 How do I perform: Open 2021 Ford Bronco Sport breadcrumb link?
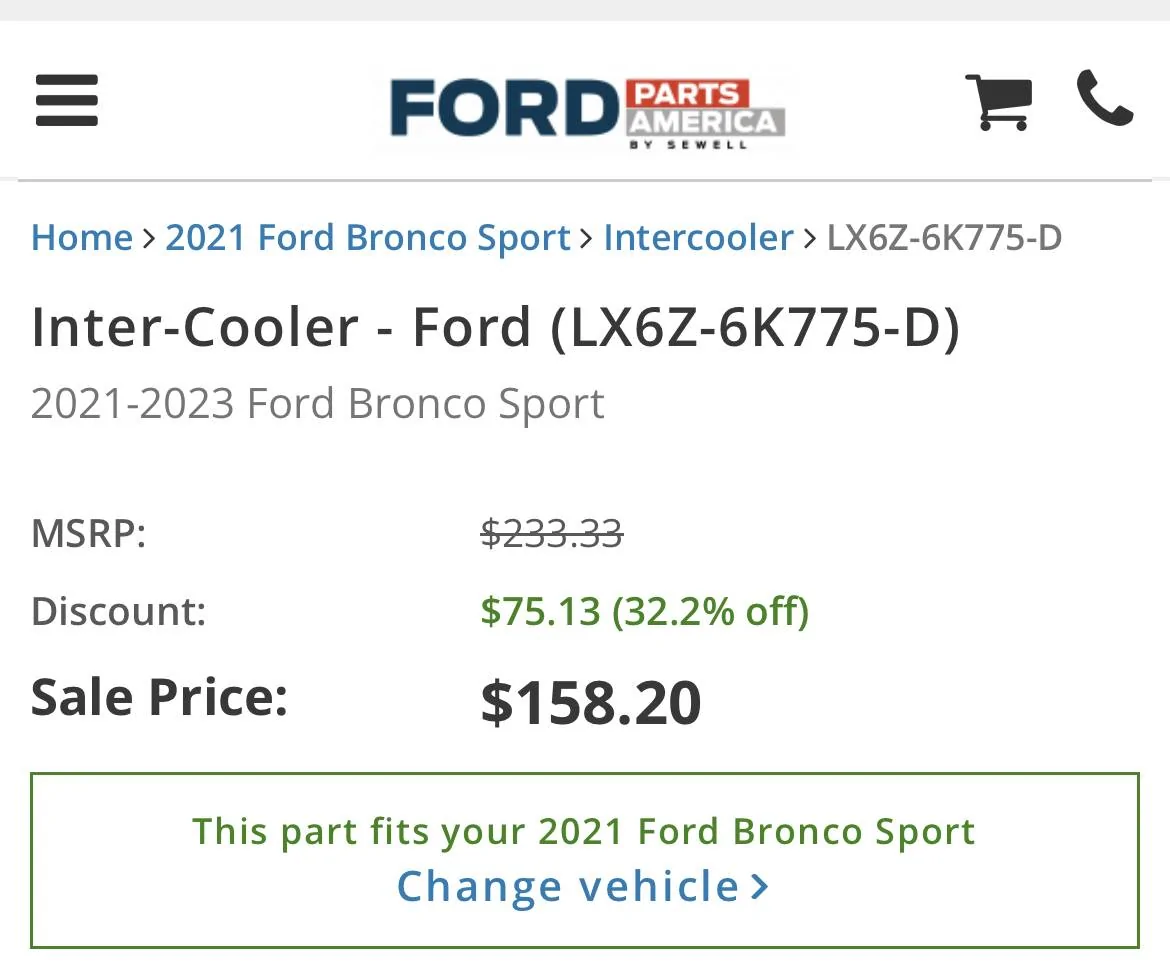pyautogui.click(x=367, y=238)
